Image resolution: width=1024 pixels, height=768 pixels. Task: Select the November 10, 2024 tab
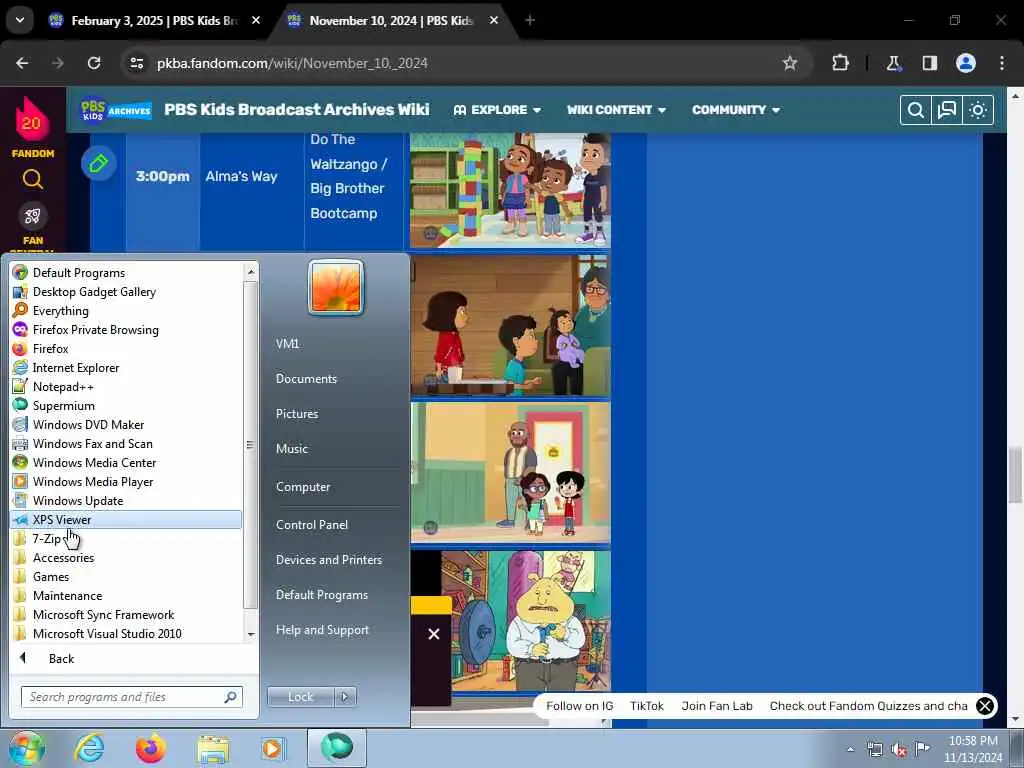392,21
